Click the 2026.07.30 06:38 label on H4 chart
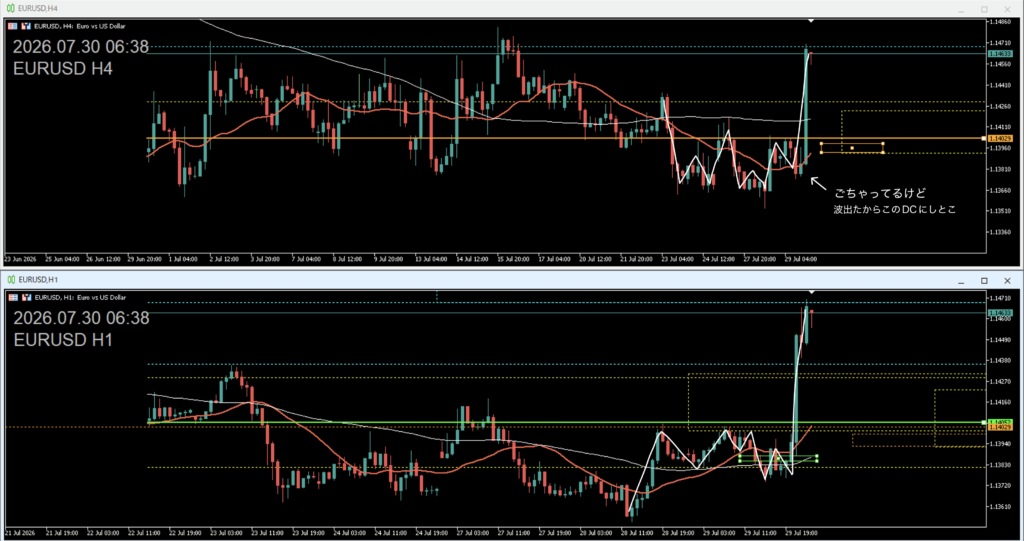This screenshot has width=1024, height=541. [81, 47]
